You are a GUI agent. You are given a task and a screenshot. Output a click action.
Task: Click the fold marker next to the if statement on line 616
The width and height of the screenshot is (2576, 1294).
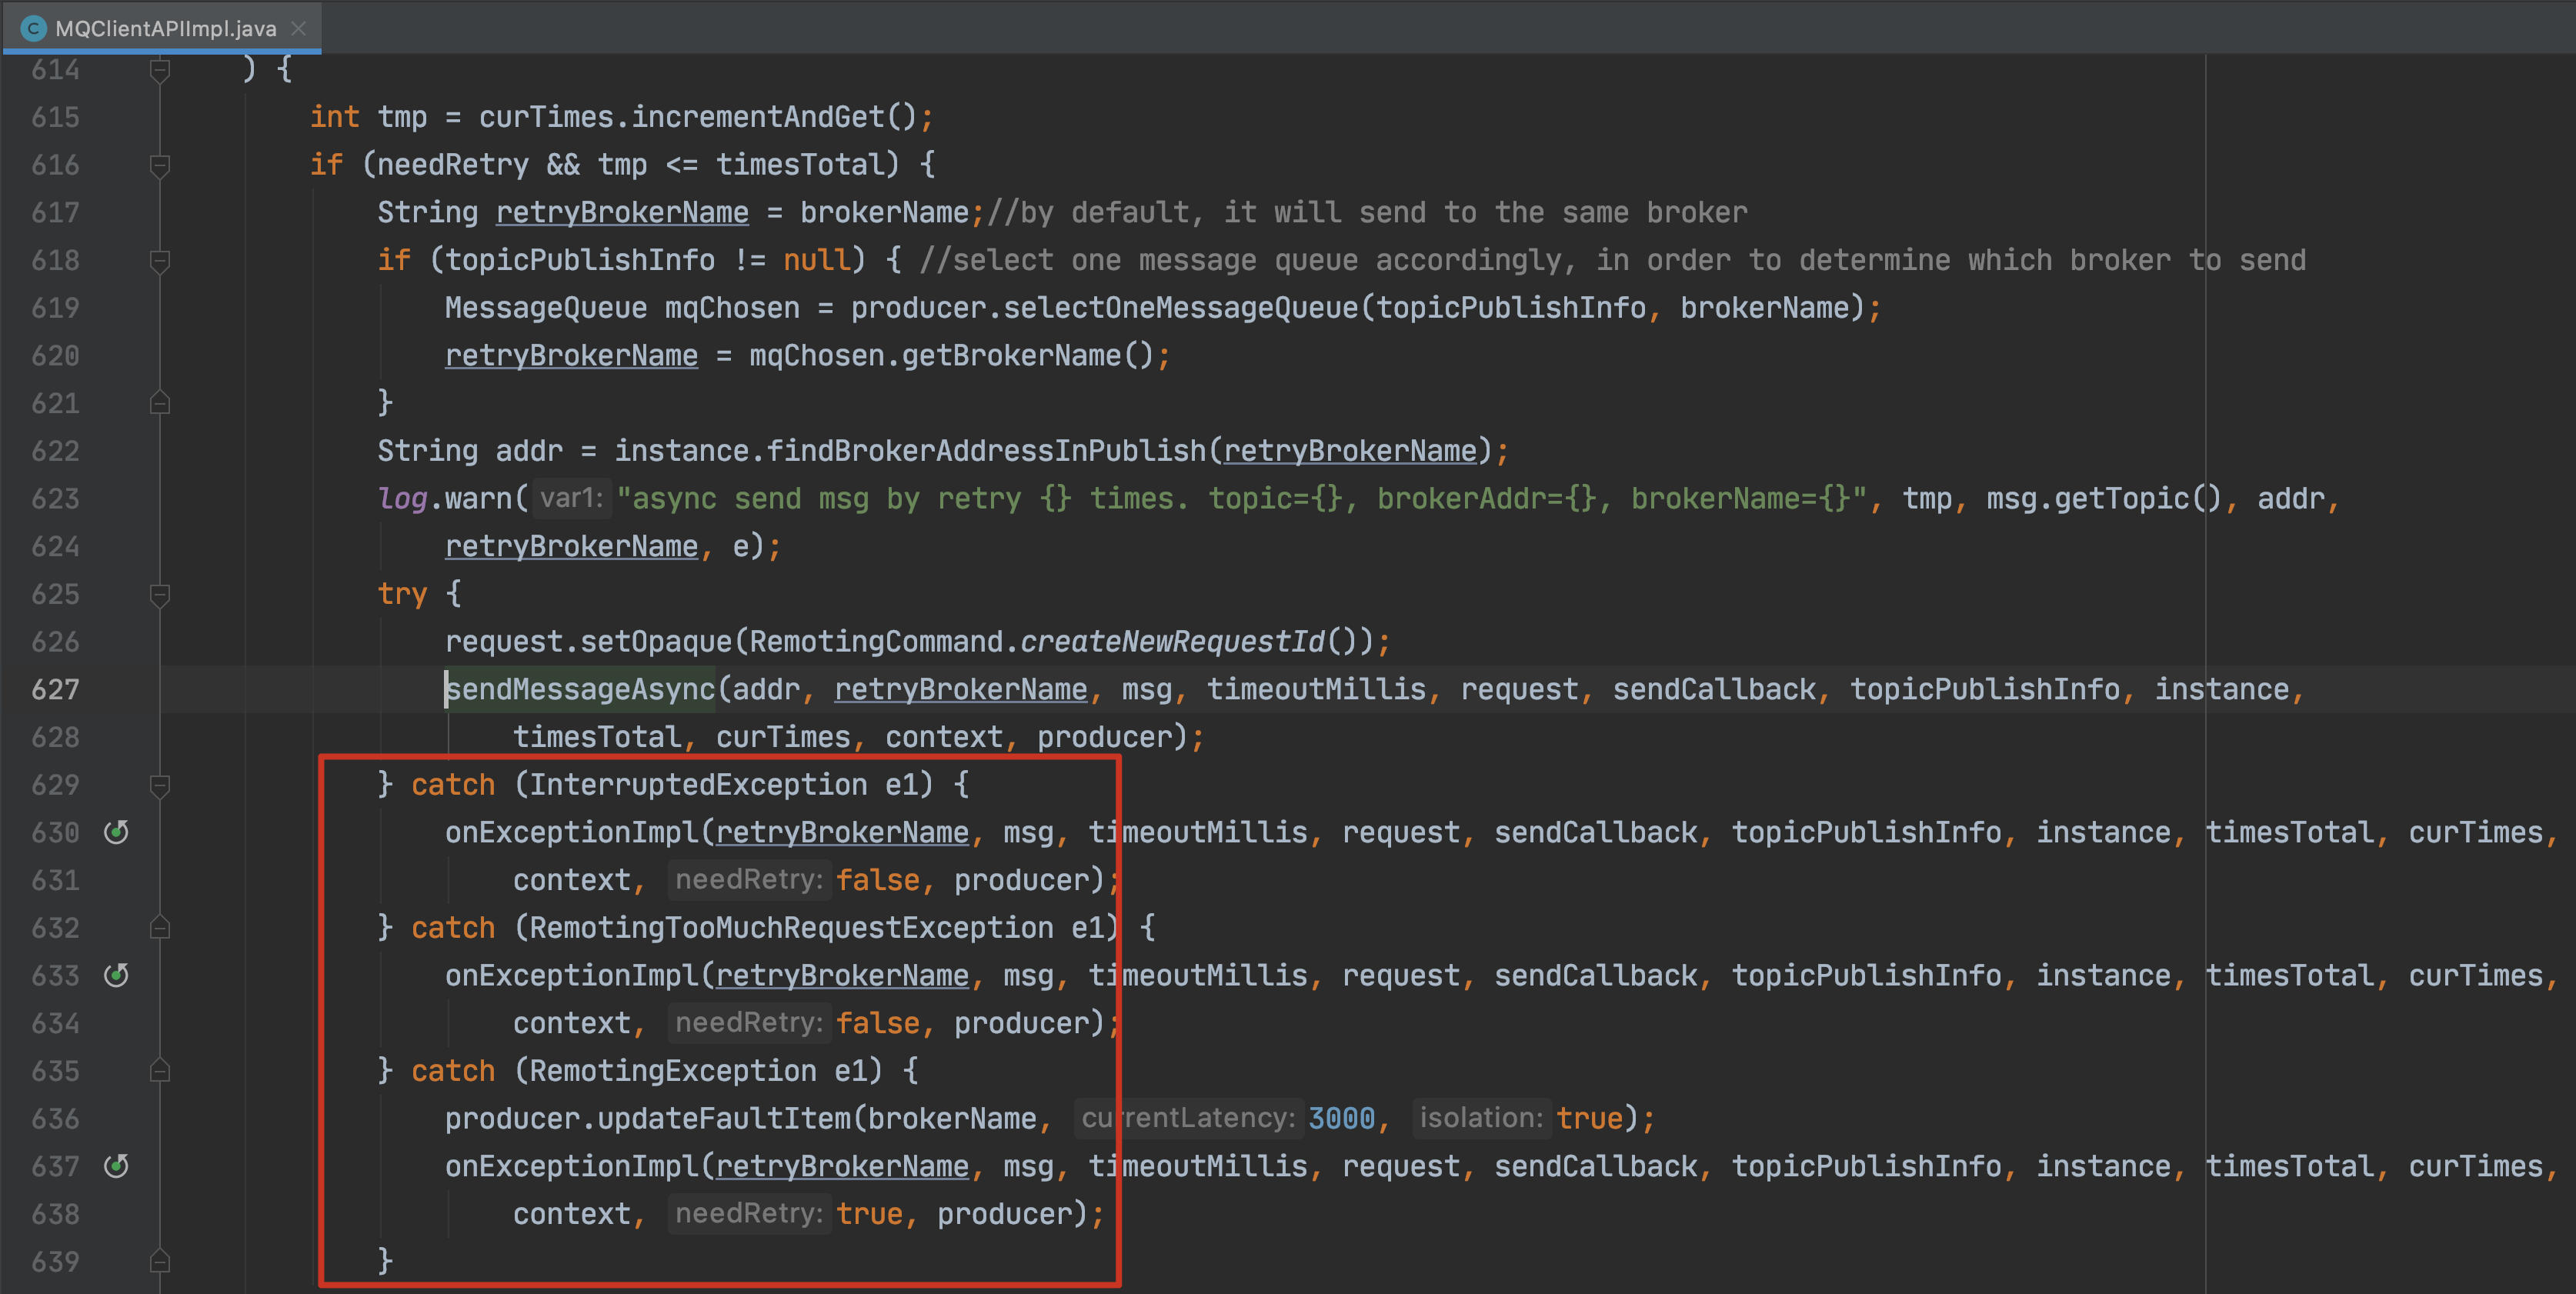160,165
